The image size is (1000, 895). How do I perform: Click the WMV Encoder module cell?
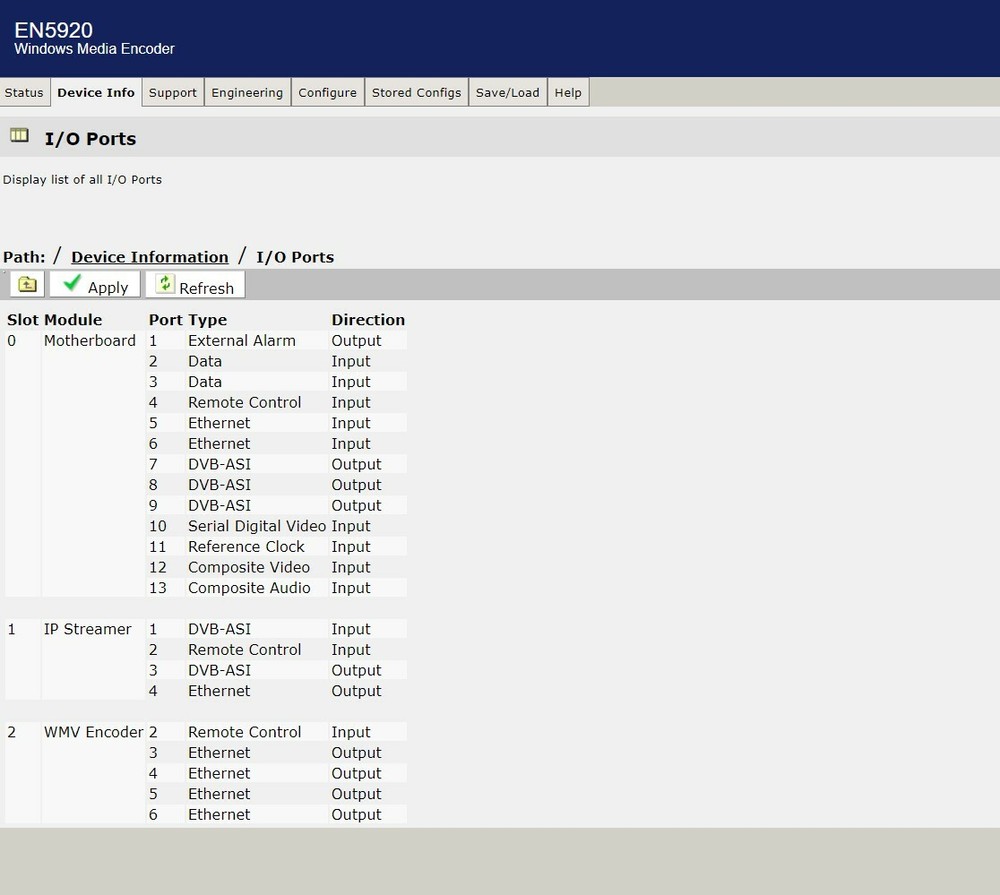[94, 732]
